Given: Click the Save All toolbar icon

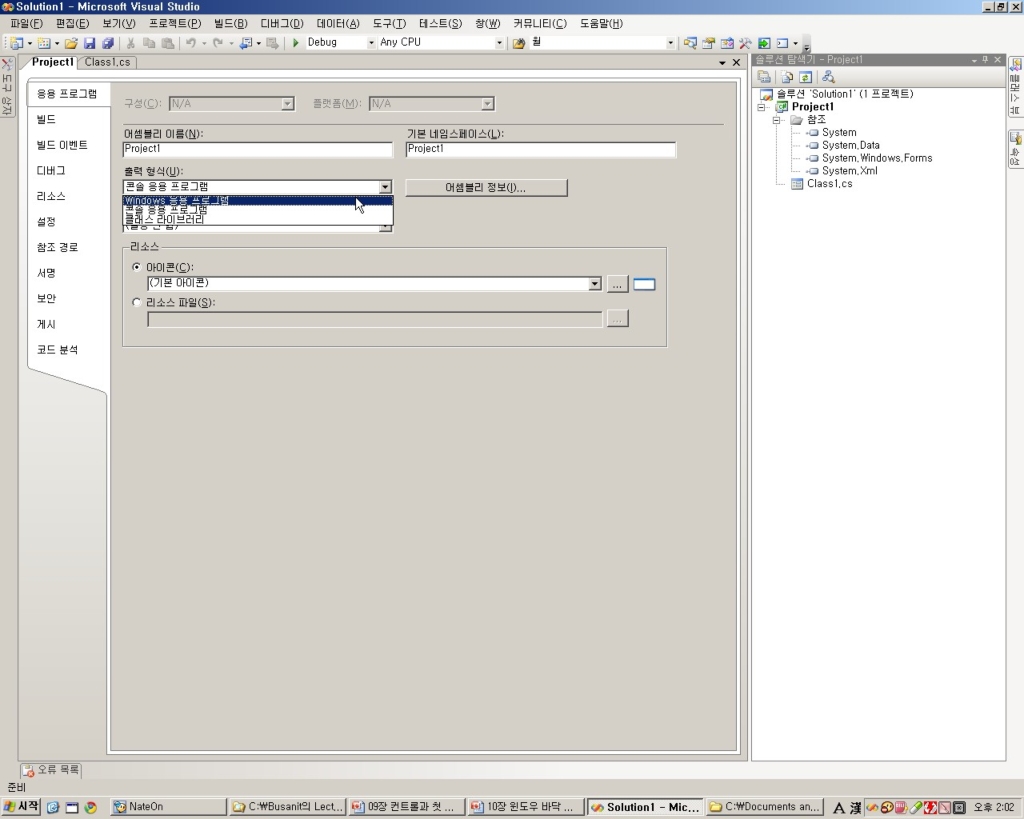Looking at the screenshot, I should click(x=108, y=43).
